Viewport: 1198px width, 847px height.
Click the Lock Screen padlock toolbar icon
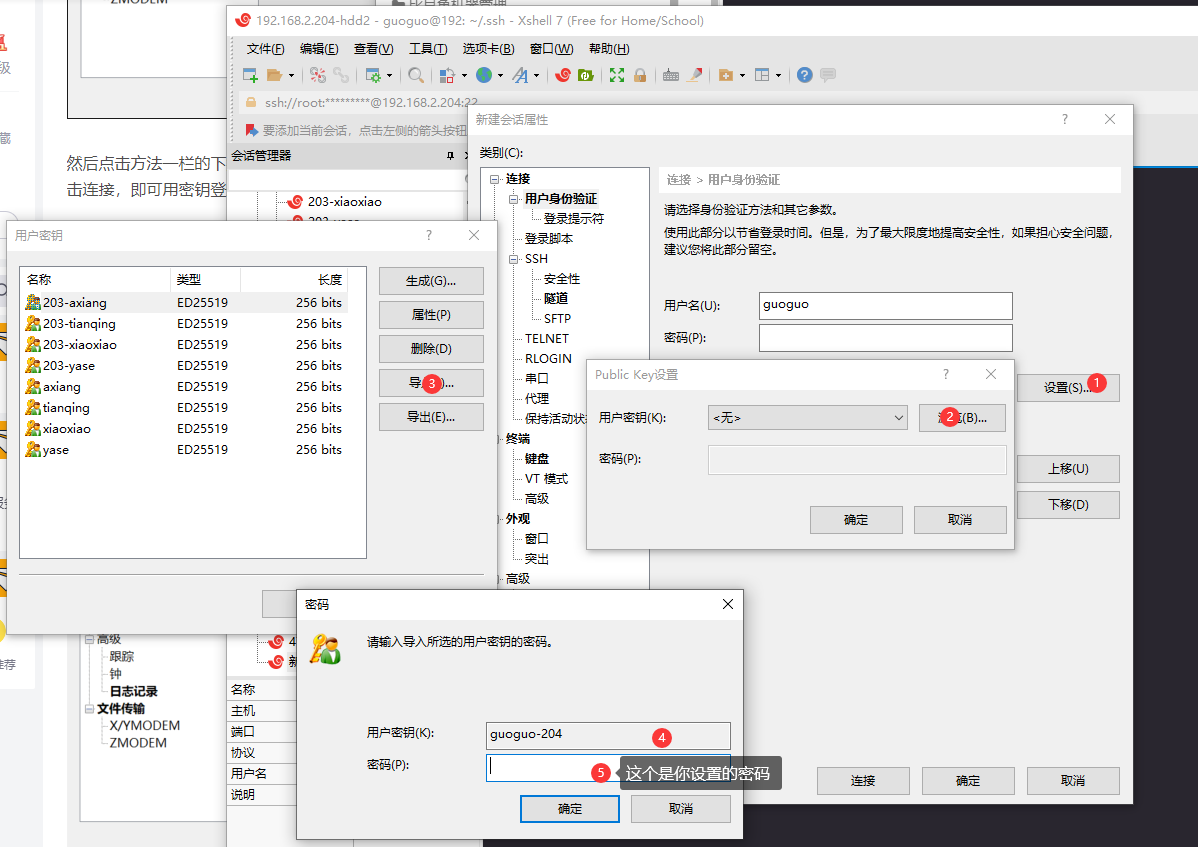coord(640,75)
